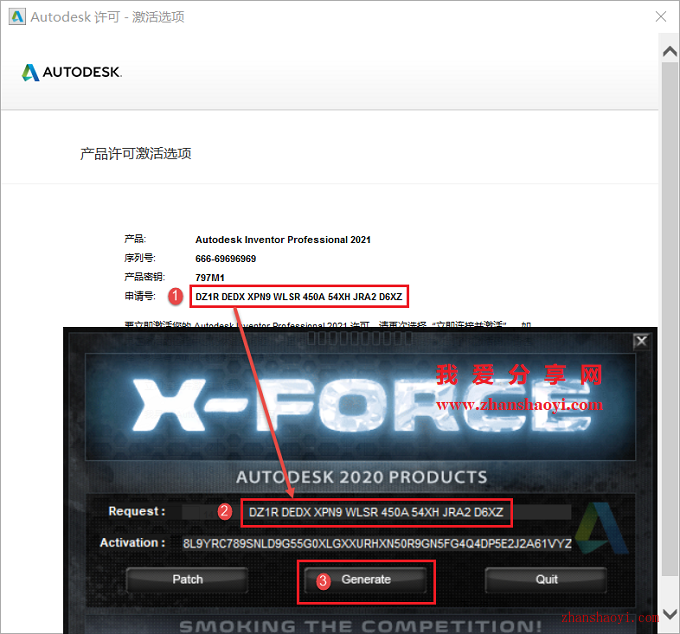Screen dimensions: 680x634
Task: Click the Autodesk title bar app icon
Action: [x=17, y=17]
